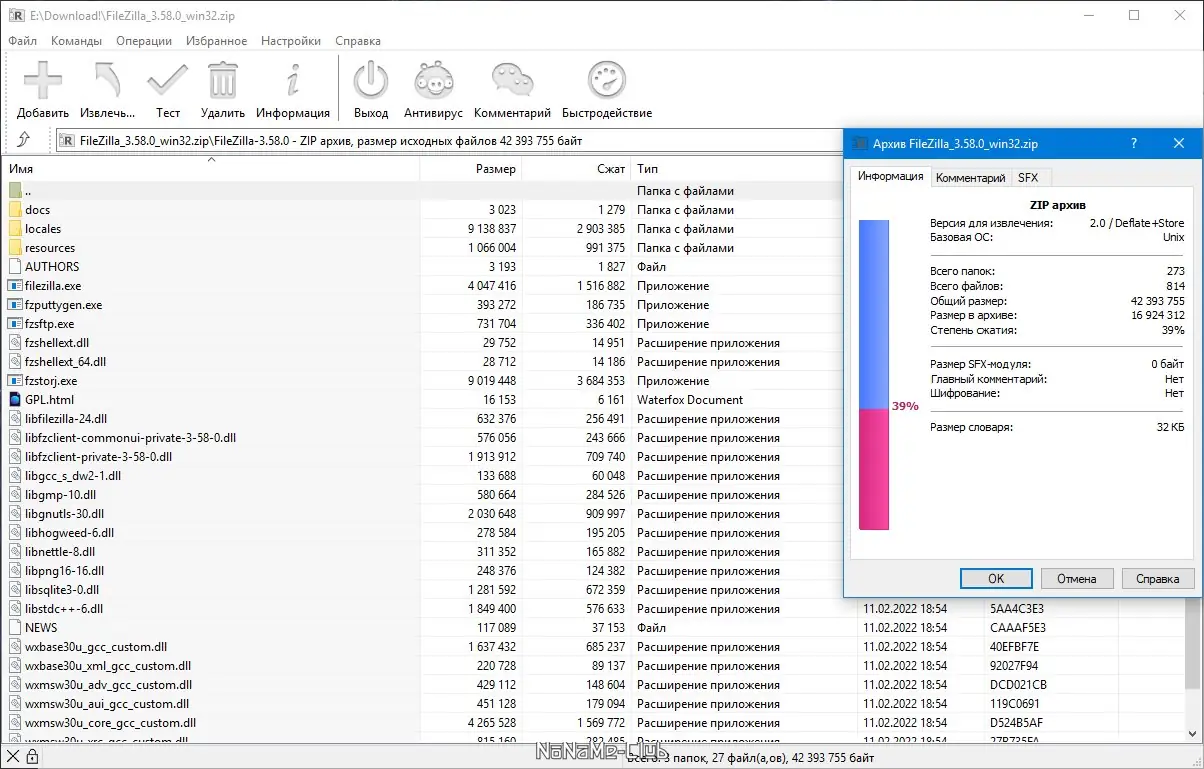Select the filezilla.exe file row
This screenshot has height=769, width=1204.
pos(53,286)
